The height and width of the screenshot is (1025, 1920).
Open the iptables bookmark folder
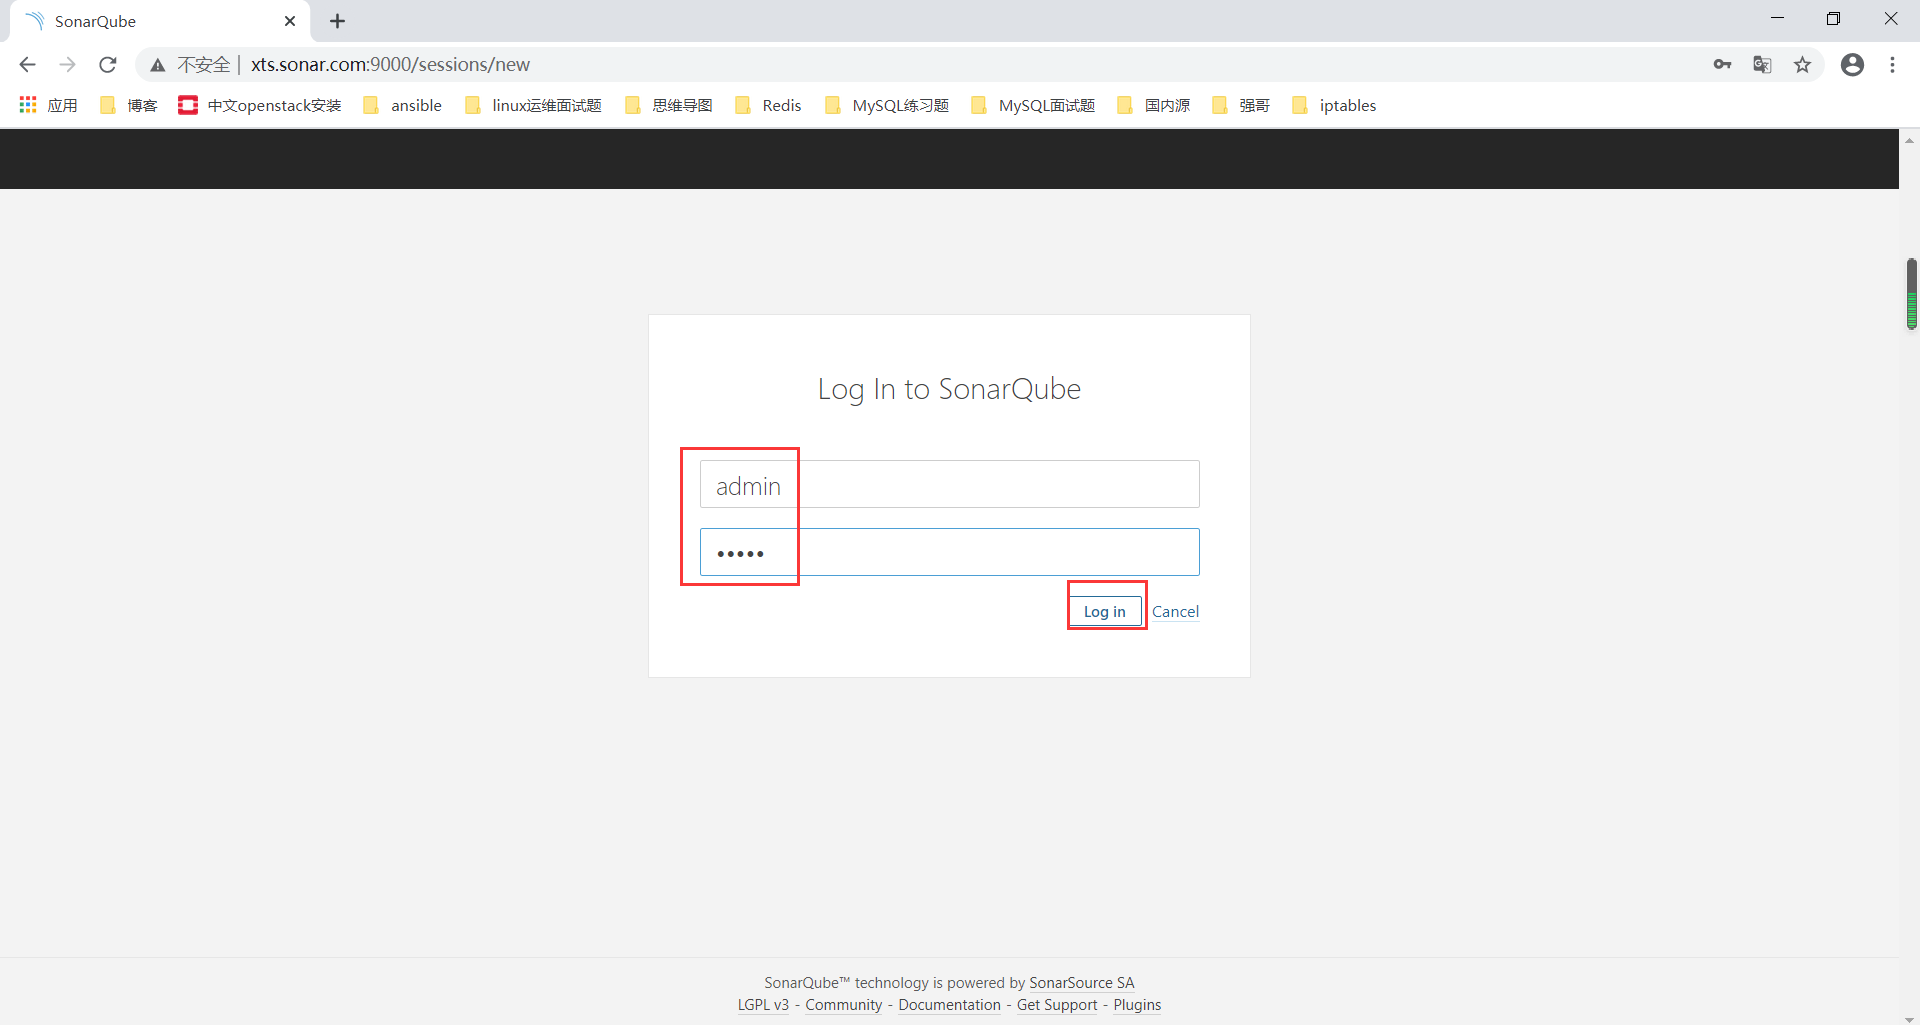click(1335, 105)
